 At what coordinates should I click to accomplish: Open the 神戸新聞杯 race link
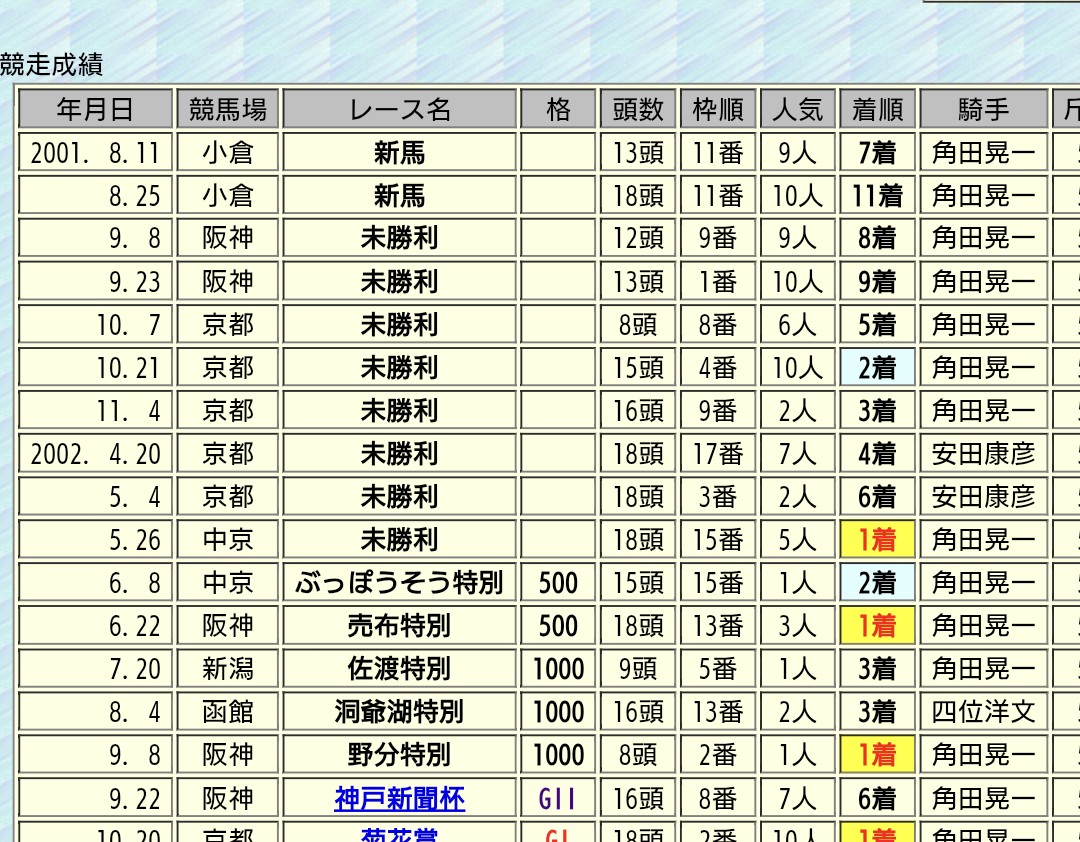tap(399, 799)
